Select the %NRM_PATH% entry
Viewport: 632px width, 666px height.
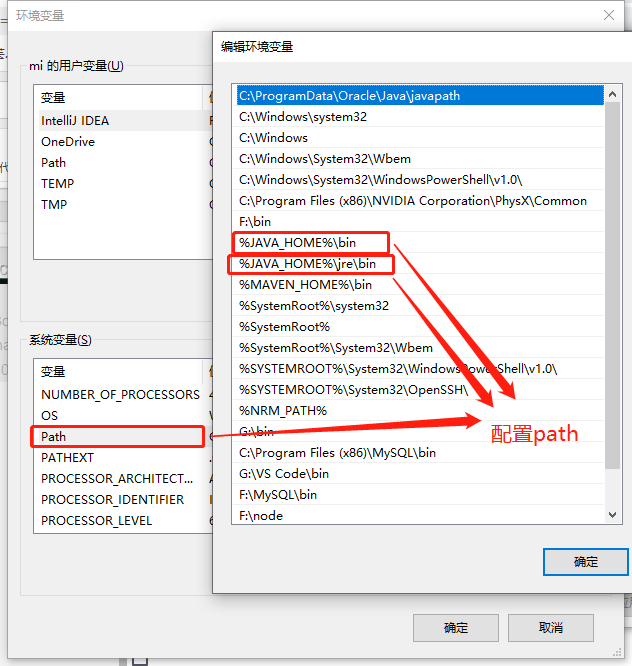point(420,411)
